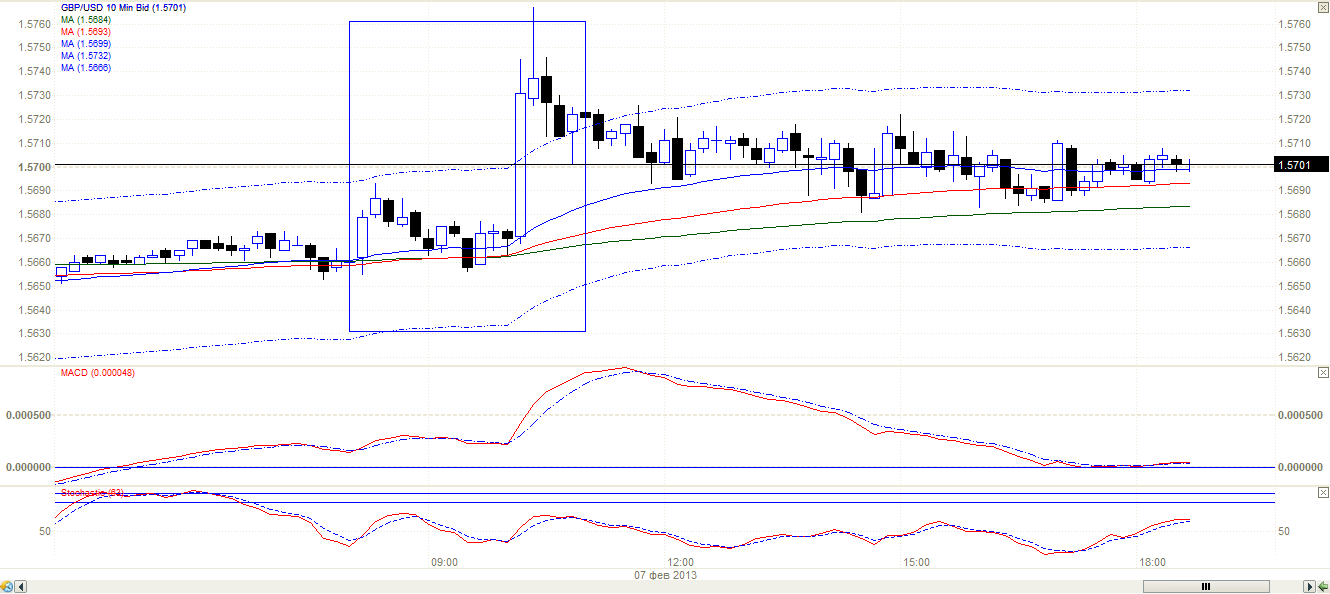Click the horizontal scrollbar thumb
Screen dimensions: 1330x594
pyautogui.click(x=1207, y=586)
